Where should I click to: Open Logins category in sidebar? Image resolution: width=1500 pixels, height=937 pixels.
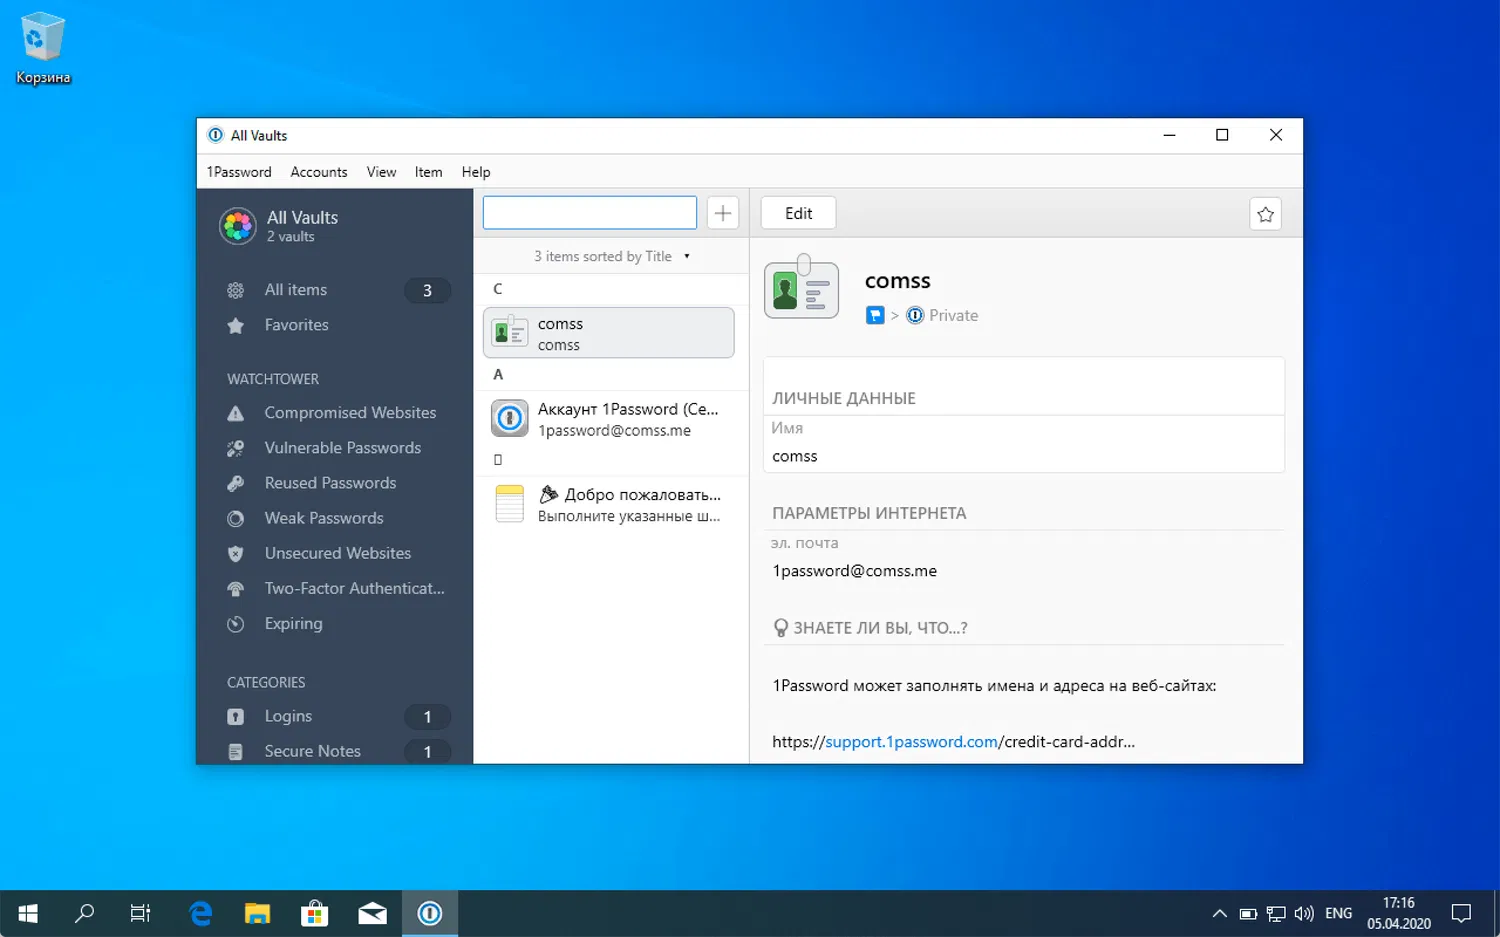(288, 716)
